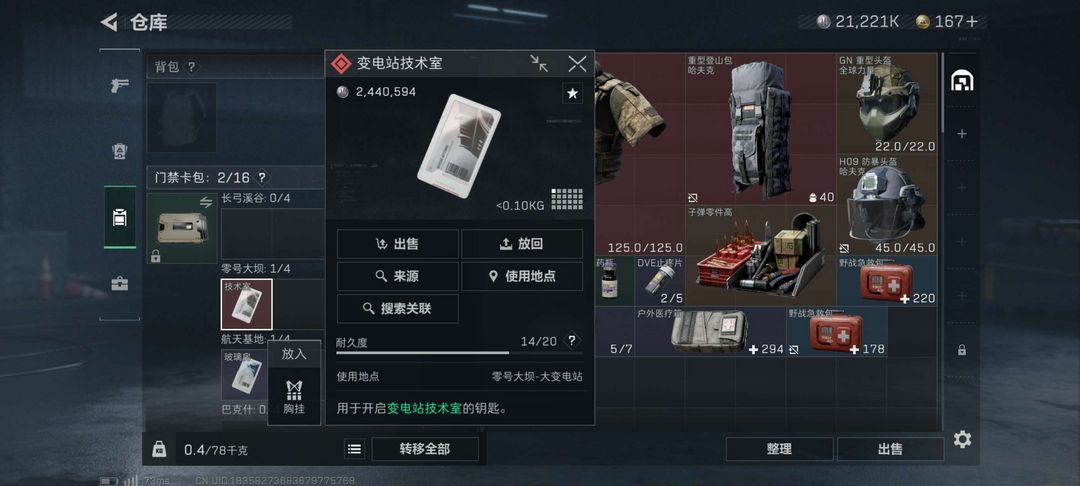Select 胸挂 option in the 放入 menu
Image resolution: width=1080 pixels, height=486 pixels.
click(x=294, y=397)
